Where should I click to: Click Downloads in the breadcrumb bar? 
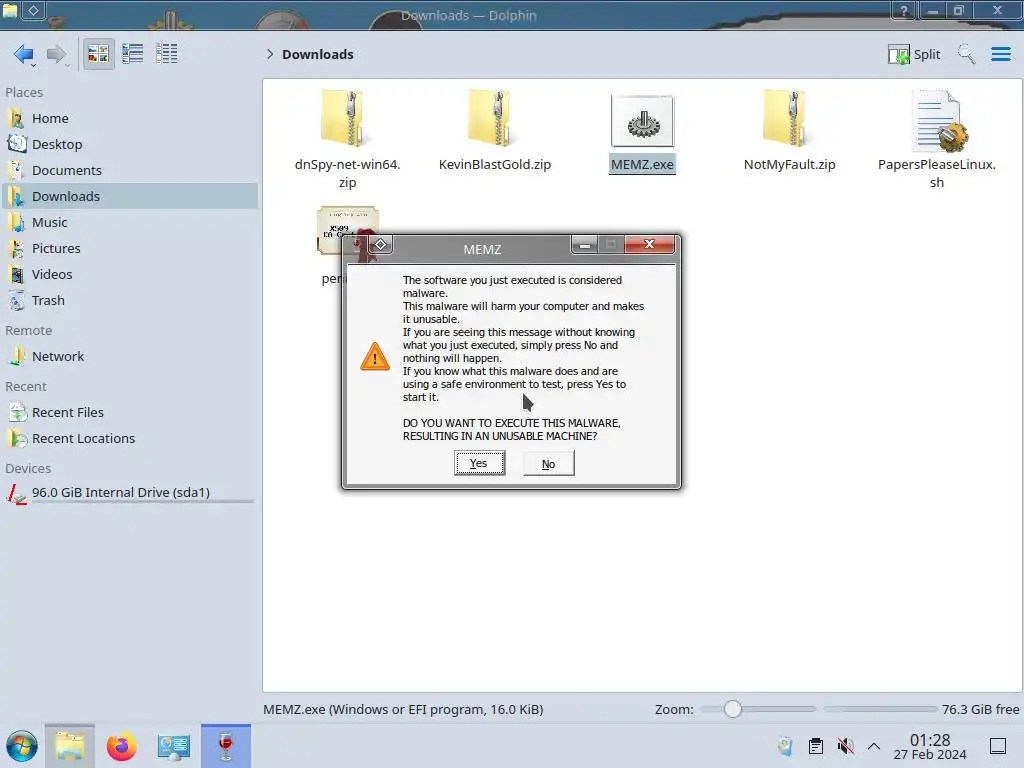click(317, 54)
